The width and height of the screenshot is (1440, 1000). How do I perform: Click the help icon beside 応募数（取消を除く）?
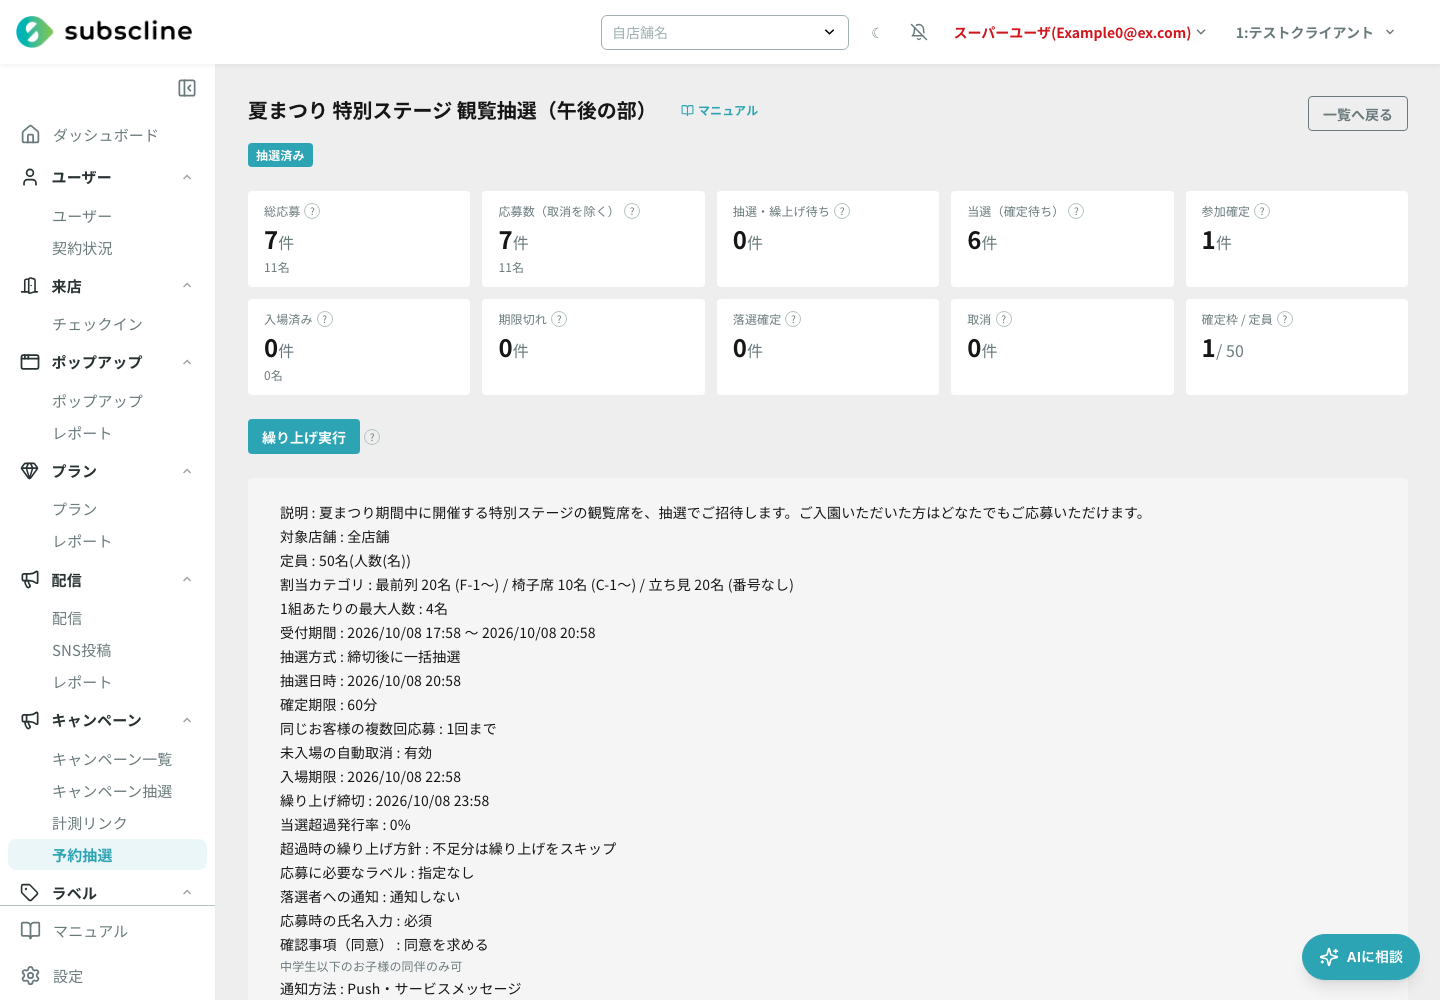[x=632, y=211]
